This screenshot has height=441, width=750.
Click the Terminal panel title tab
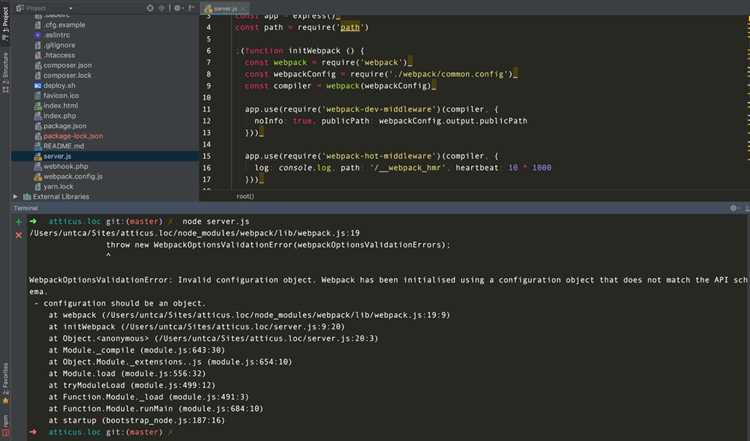click(x=26, y=208)
